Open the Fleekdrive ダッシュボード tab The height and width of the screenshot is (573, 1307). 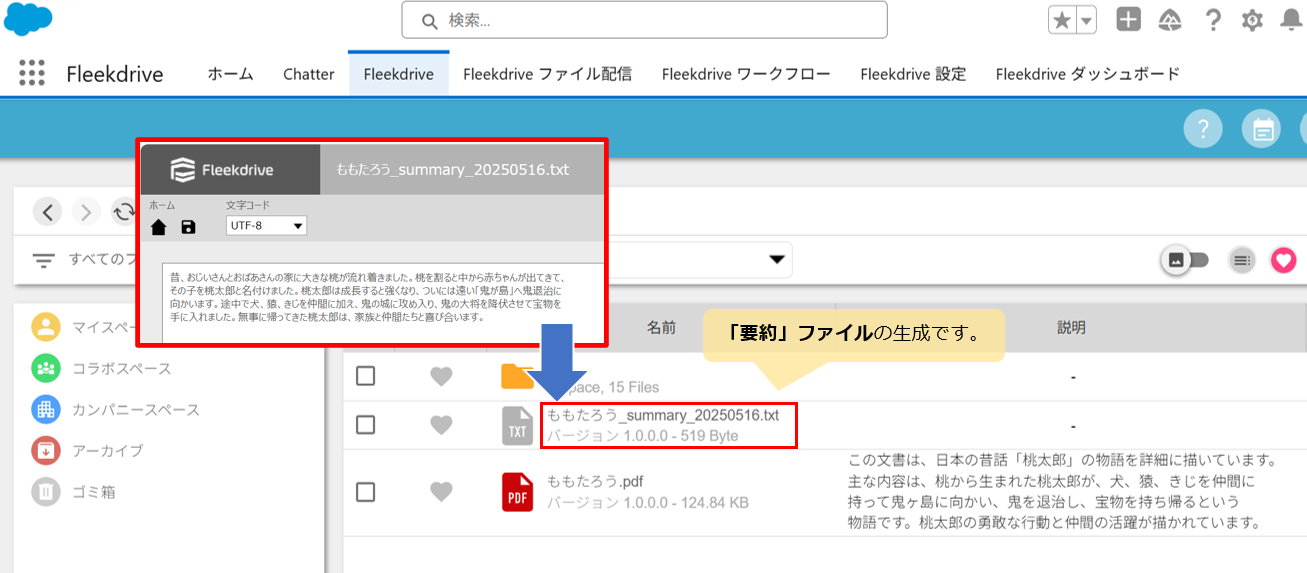1088,74
